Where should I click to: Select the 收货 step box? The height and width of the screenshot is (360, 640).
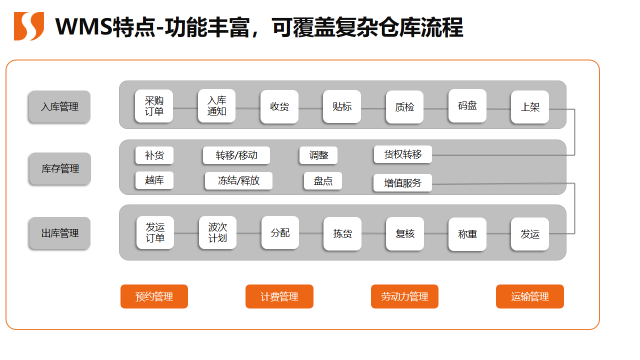click(x=280, y=107)
